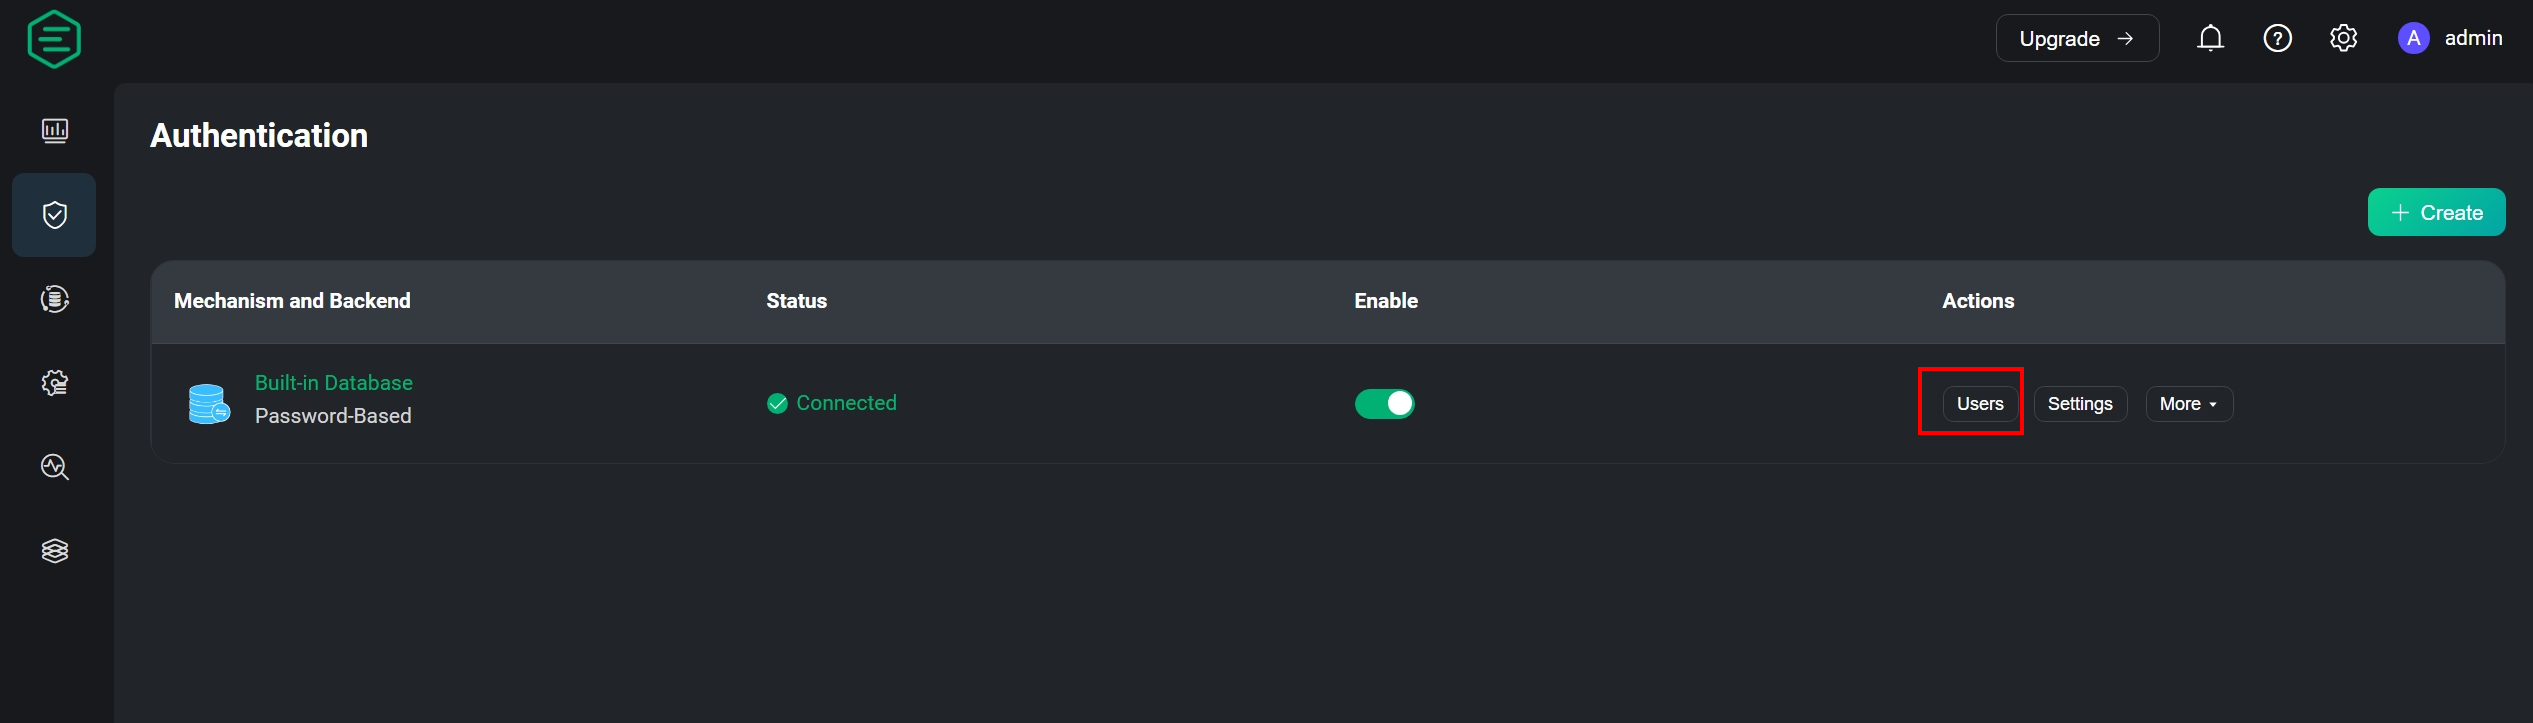The image size is (2533, 723).
Task: Expand the More actions dropdown
Action: pyautogui.click(x=2188, y=404)
